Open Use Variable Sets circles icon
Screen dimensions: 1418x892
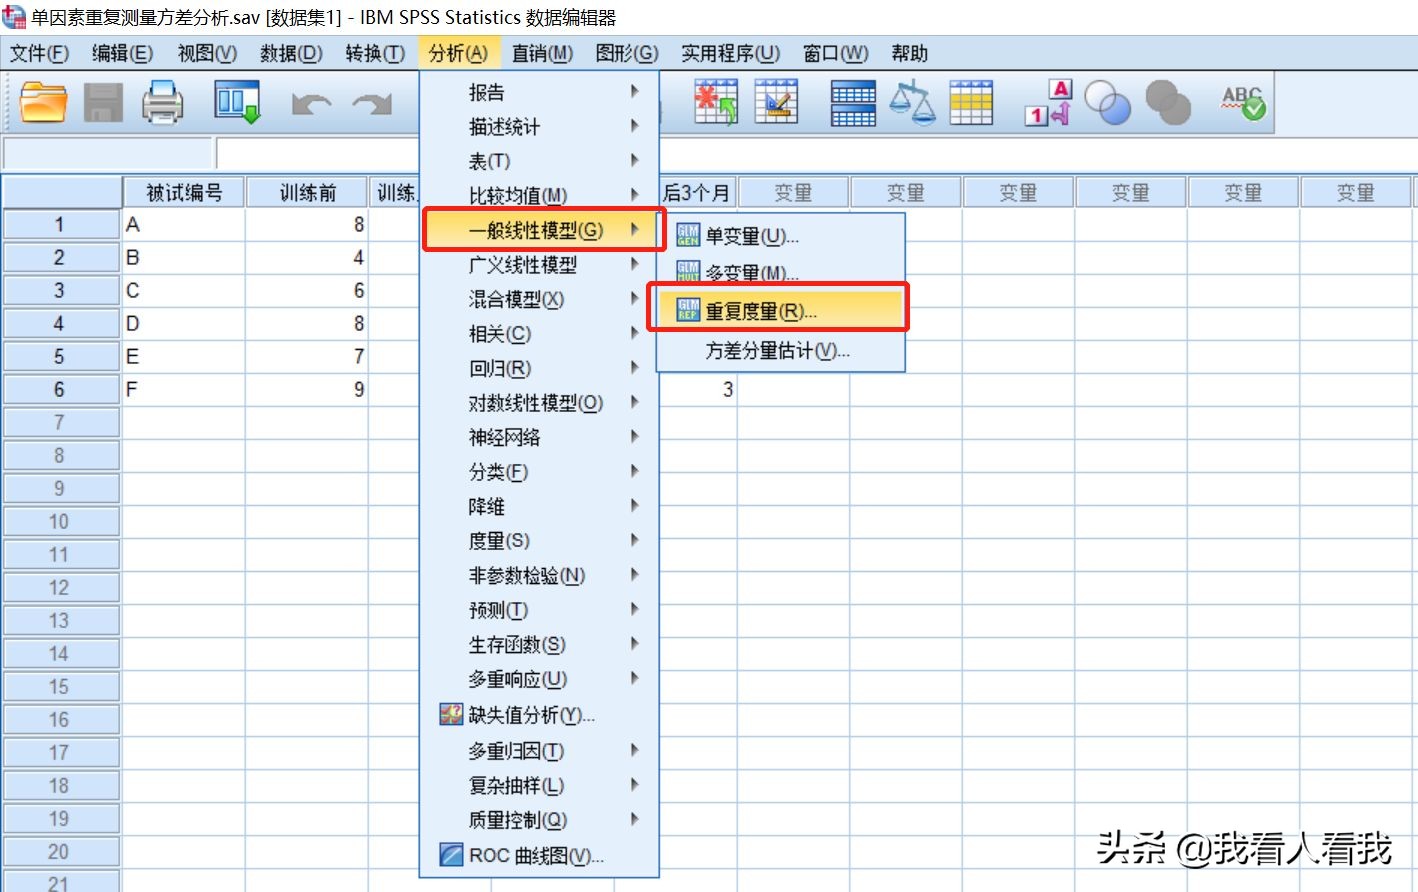point(1108,102)
